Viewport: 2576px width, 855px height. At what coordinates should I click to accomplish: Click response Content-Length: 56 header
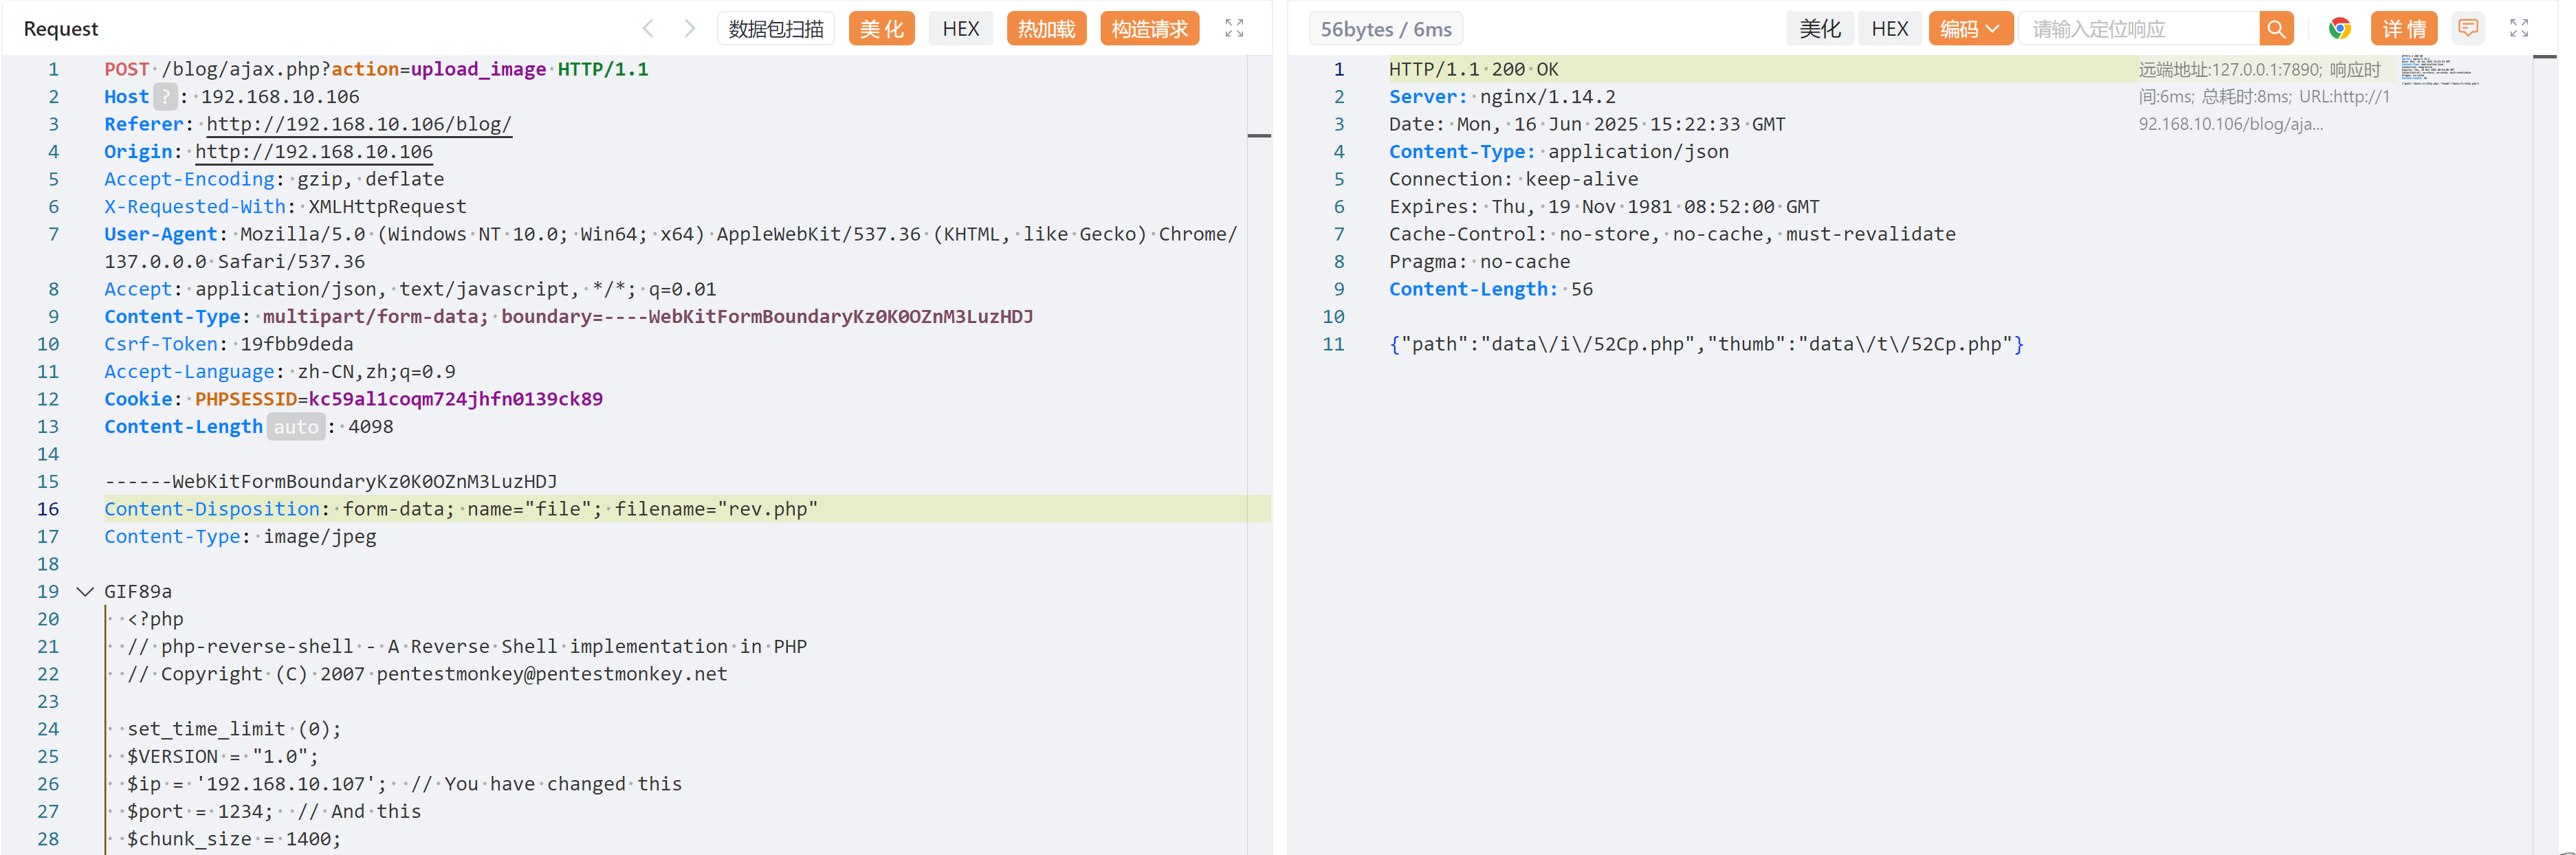click(1491, 289)
